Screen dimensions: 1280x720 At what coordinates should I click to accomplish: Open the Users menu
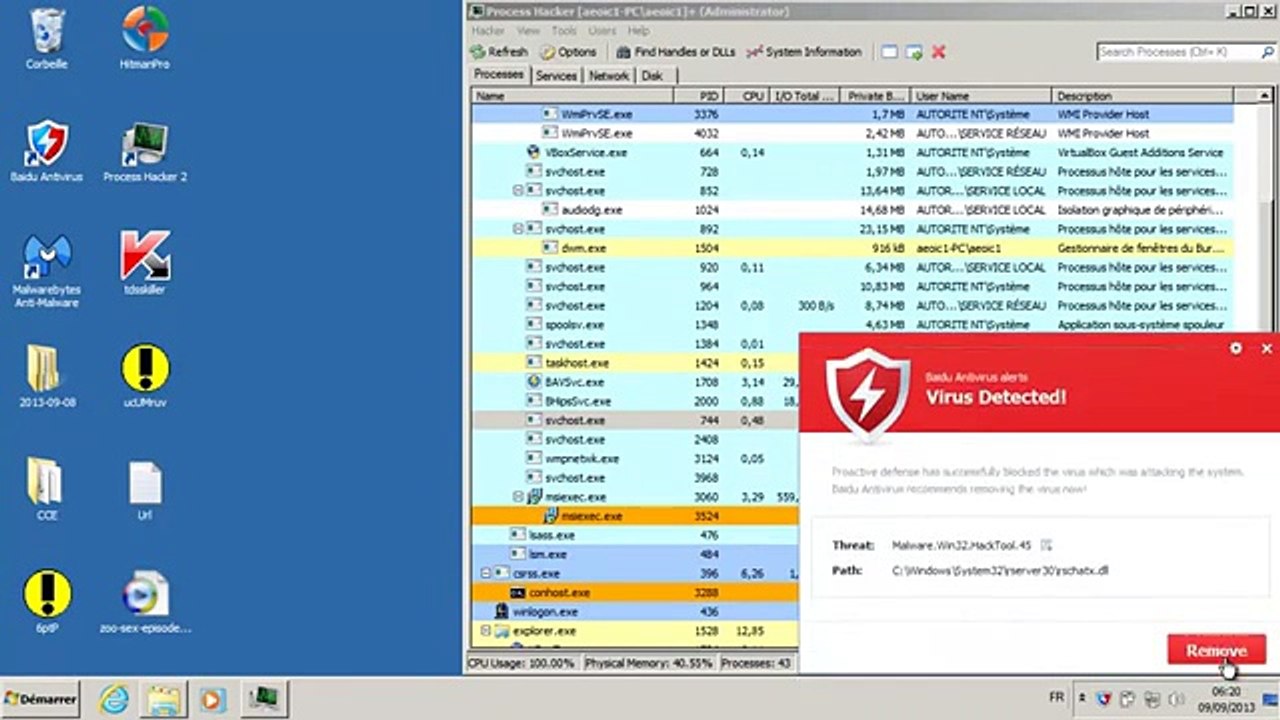(602, 31)
